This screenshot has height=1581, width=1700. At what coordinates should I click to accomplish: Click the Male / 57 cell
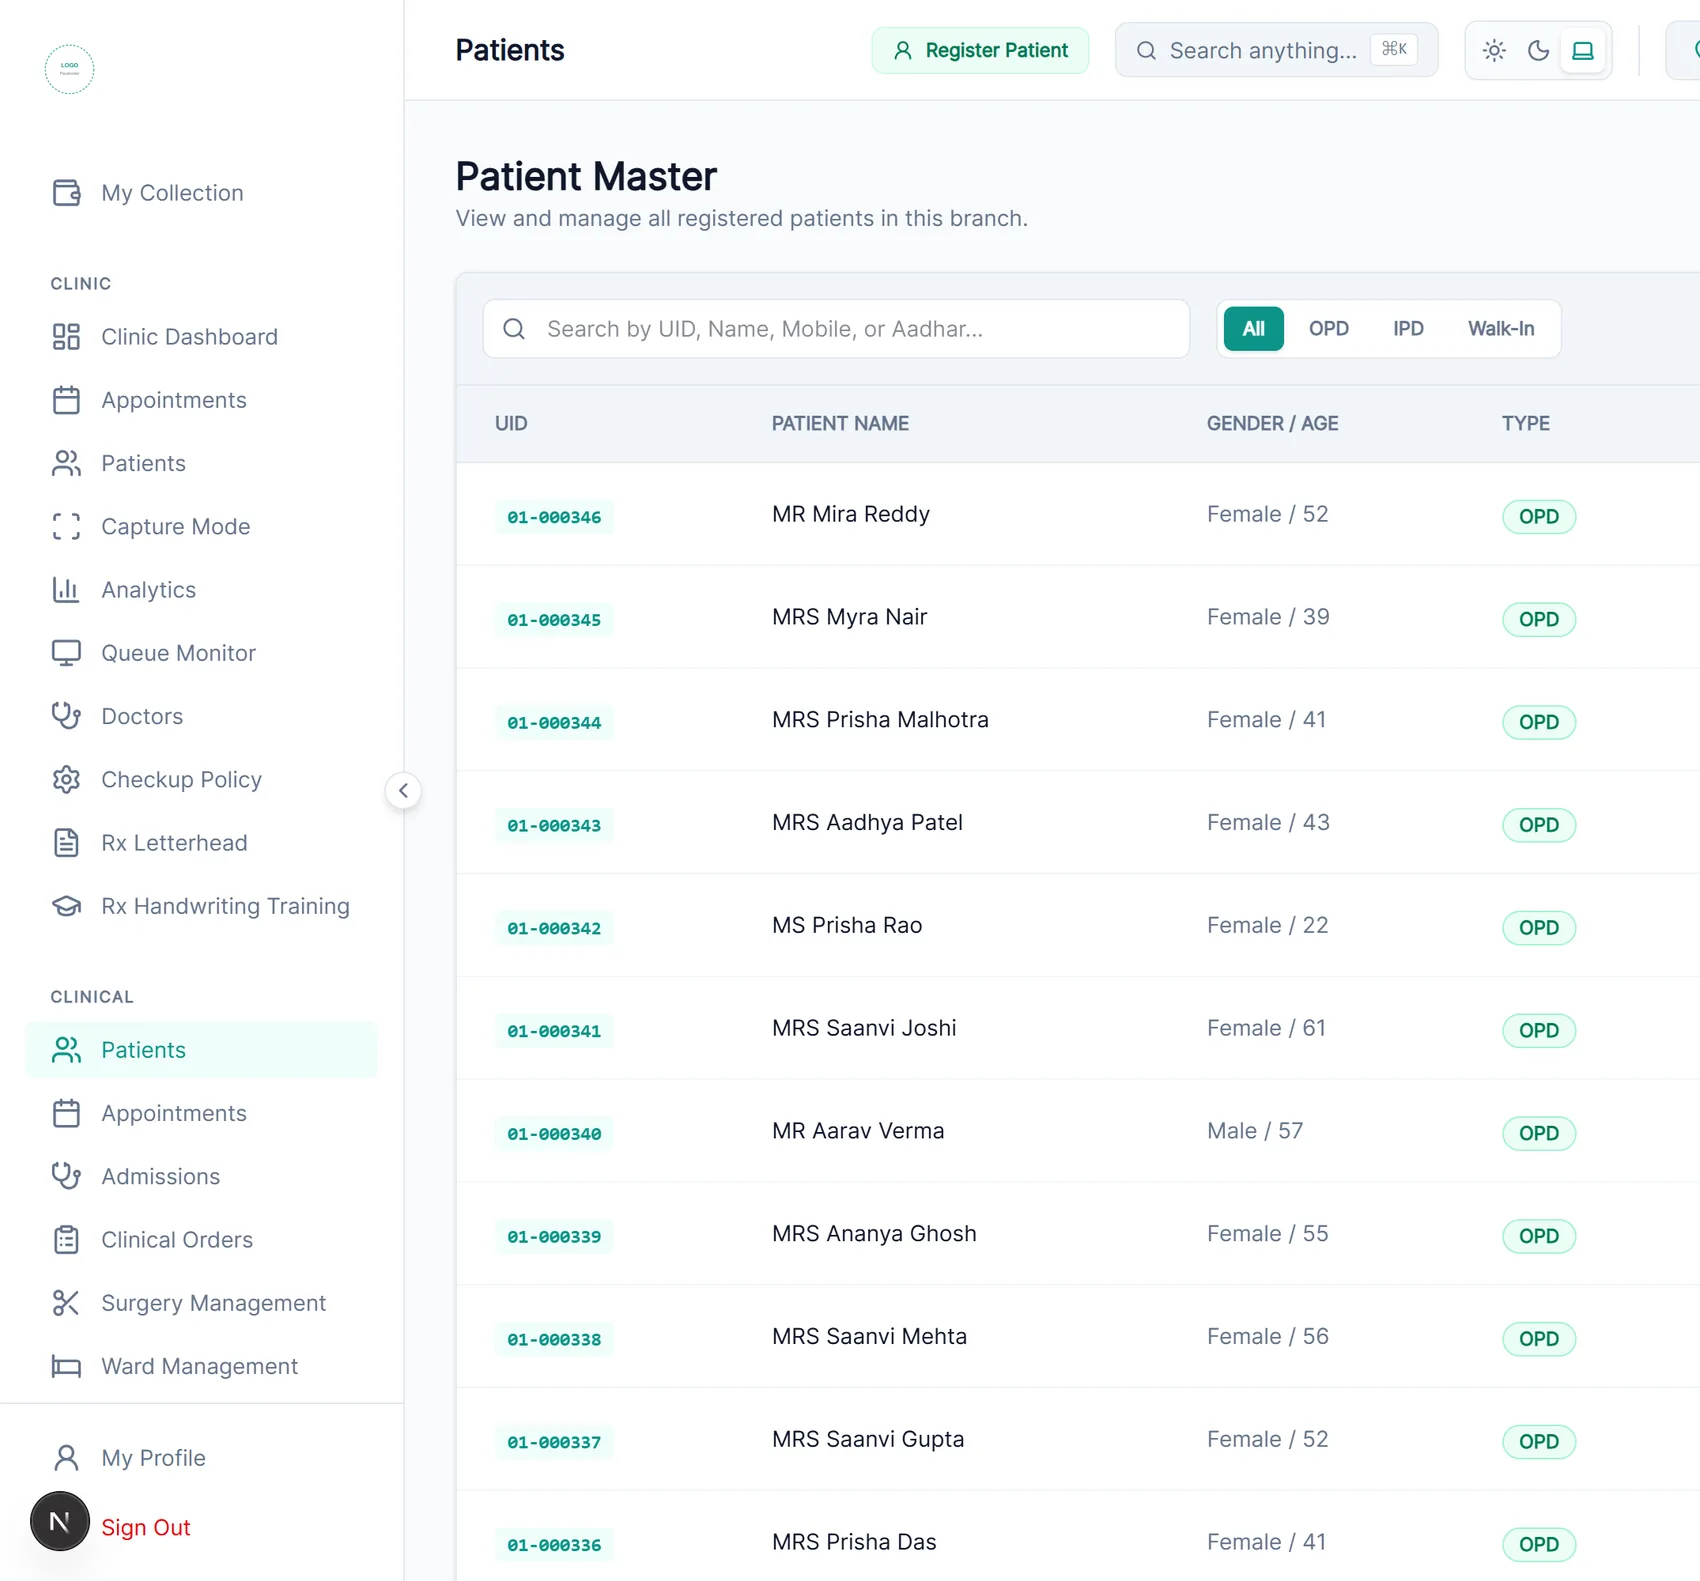point(1255,1131)
